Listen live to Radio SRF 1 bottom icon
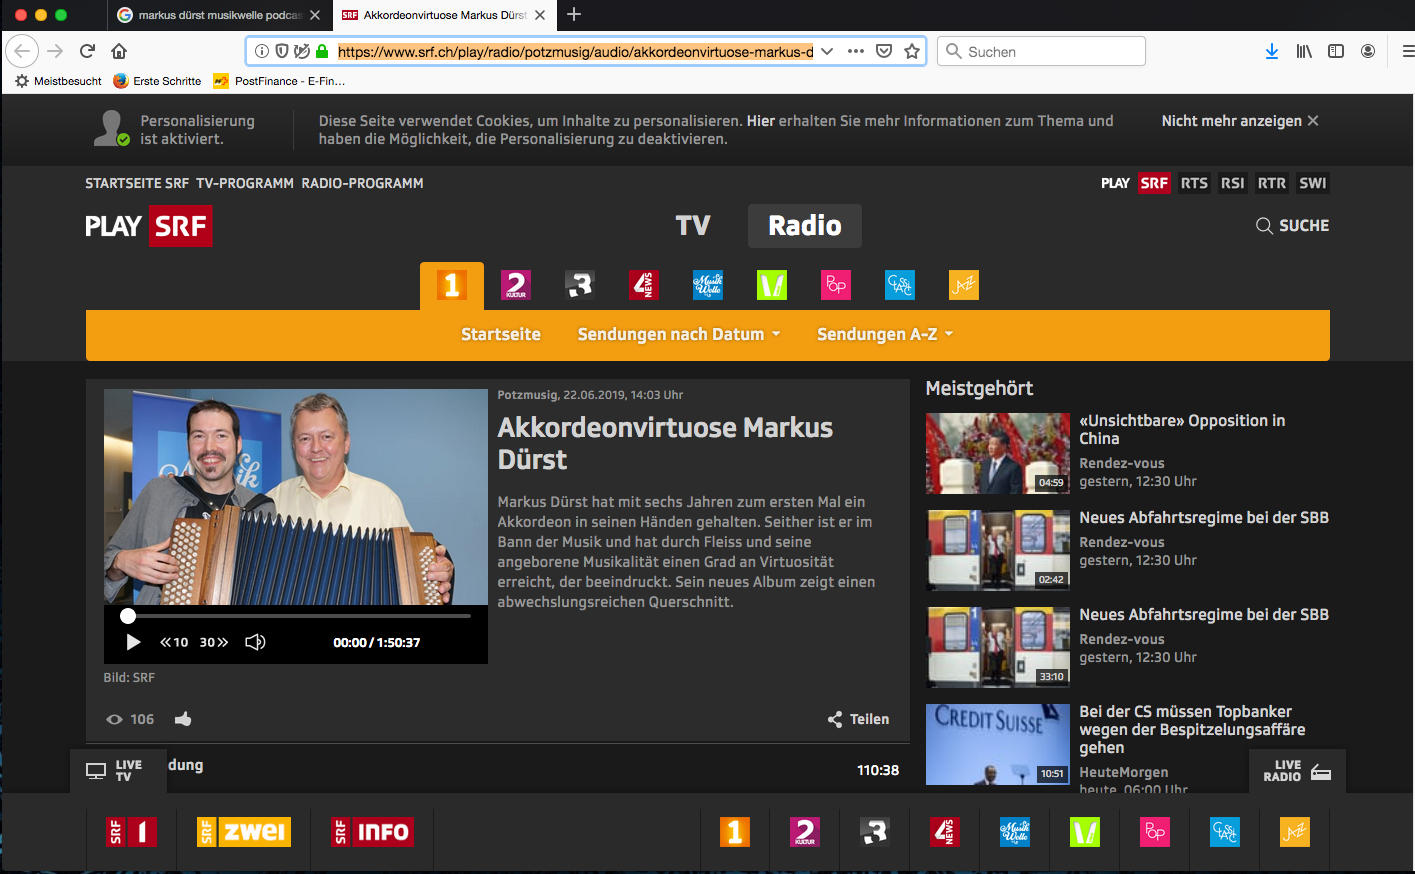 coord(735,832)
